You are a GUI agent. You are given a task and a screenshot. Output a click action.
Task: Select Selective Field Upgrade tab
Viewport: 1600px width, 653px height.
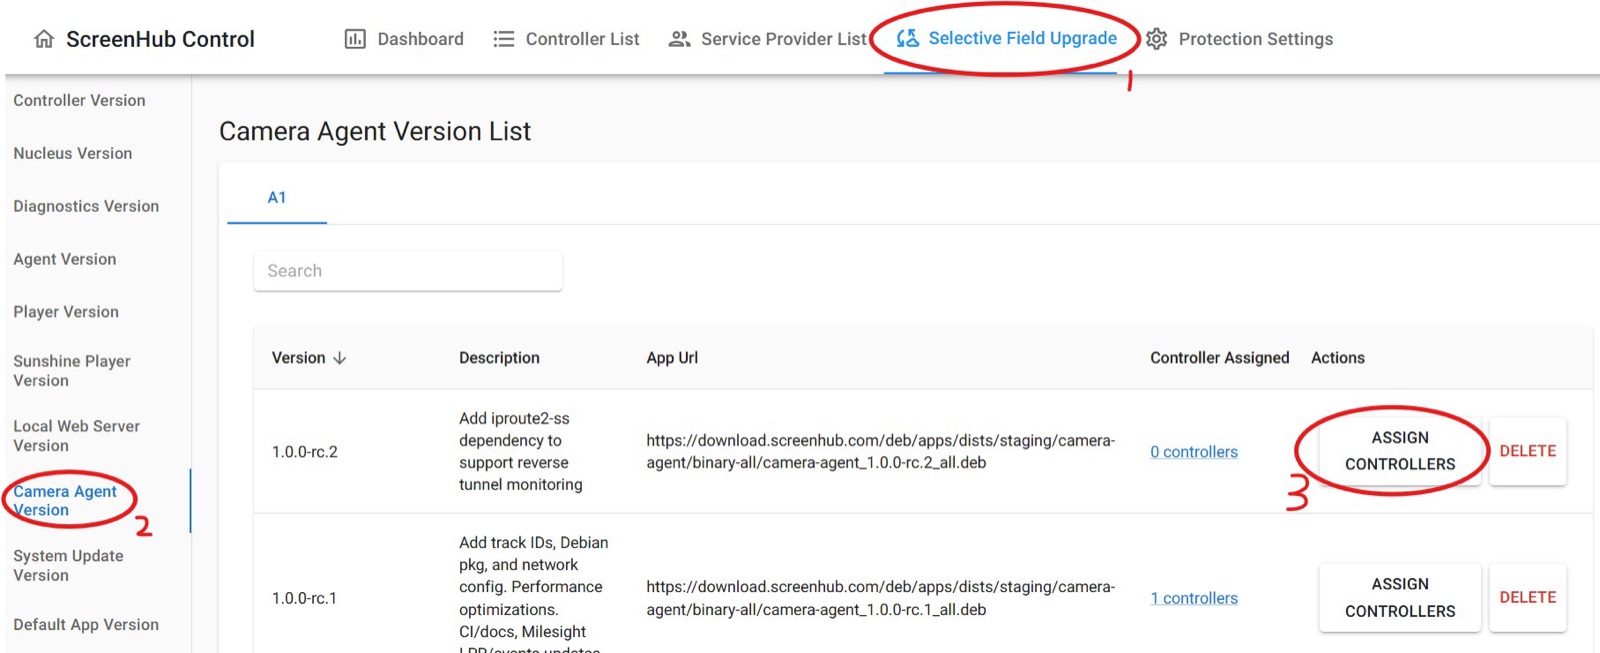[1007, 38]
